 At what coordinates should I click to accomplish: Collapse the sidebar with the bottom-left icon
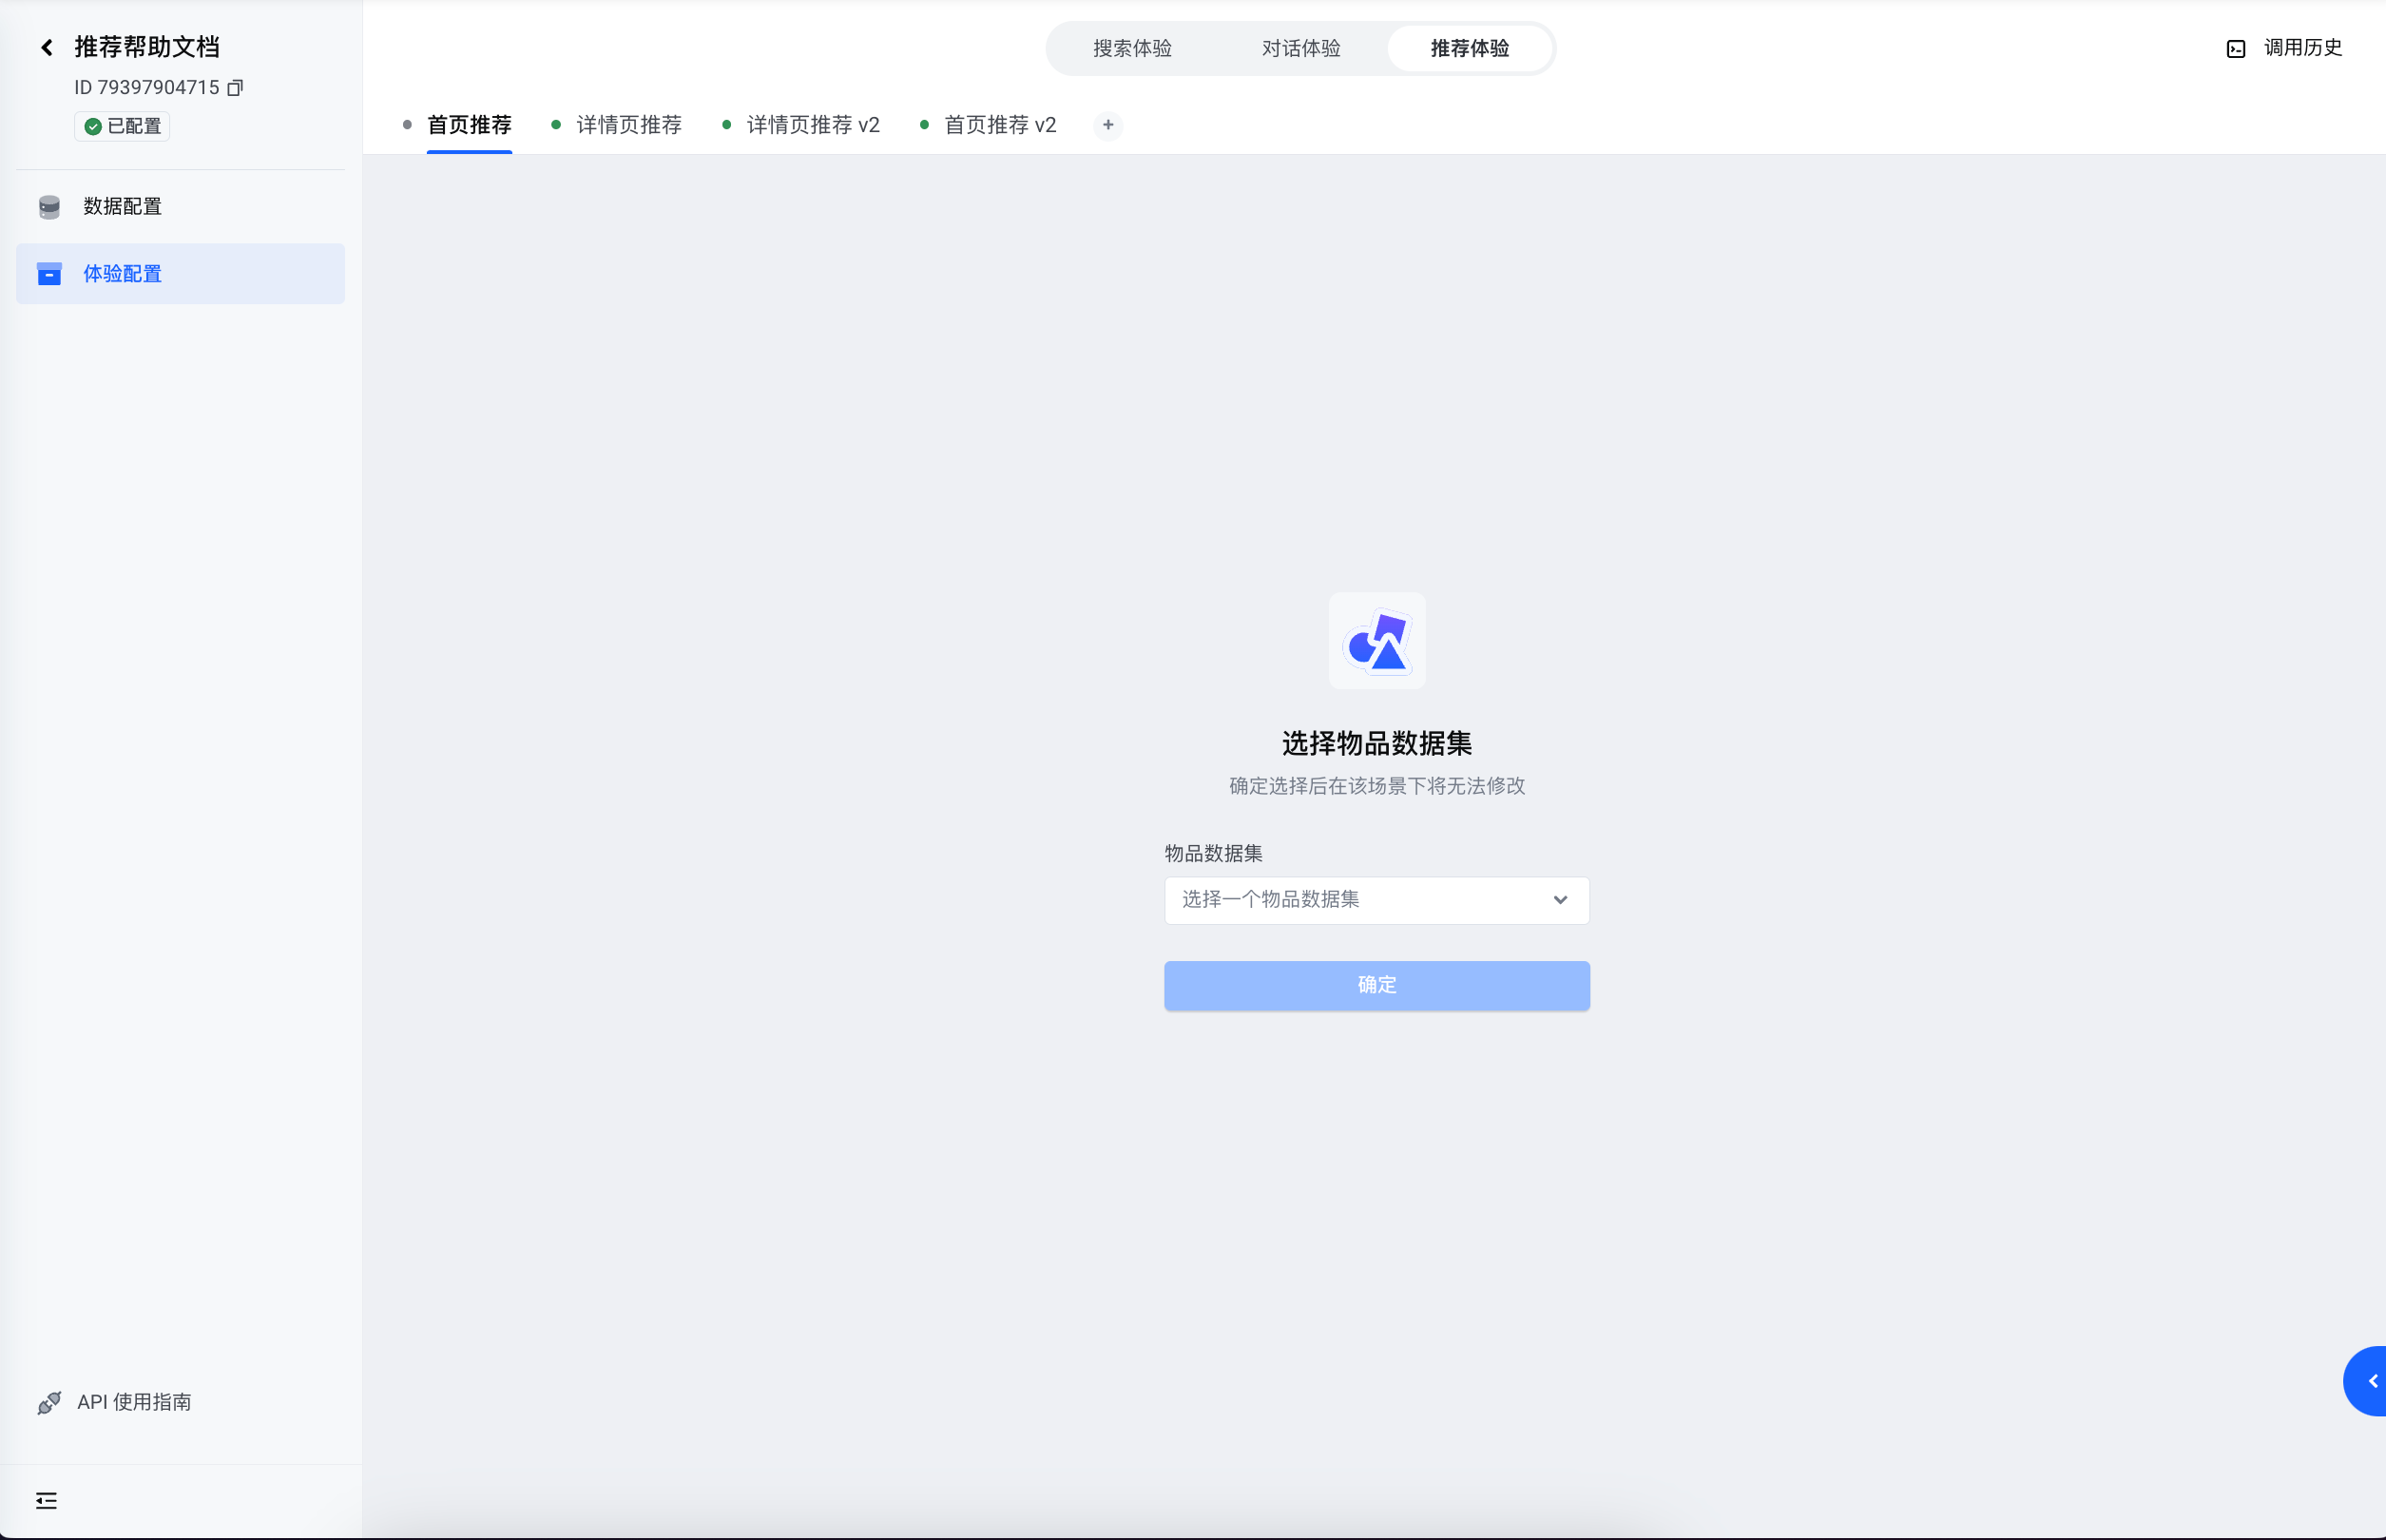(46, 1500)
